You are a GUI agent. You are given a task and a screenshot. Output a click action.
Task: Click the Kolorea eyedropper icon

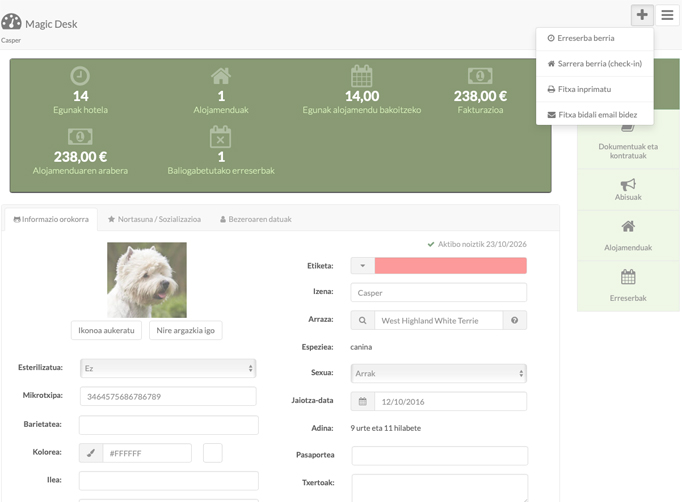91,453
